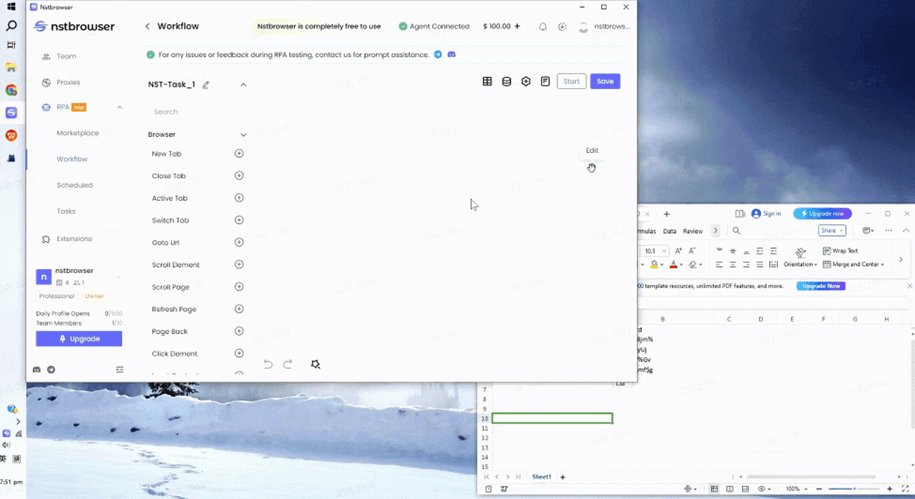Click Sign in in the spreadsheet window

point(766,214)
